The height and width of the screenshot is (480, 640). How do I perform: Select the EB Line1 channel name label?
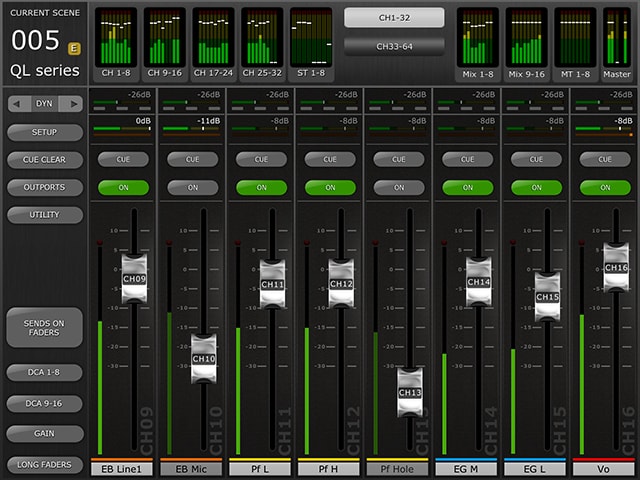pos(123,468)
